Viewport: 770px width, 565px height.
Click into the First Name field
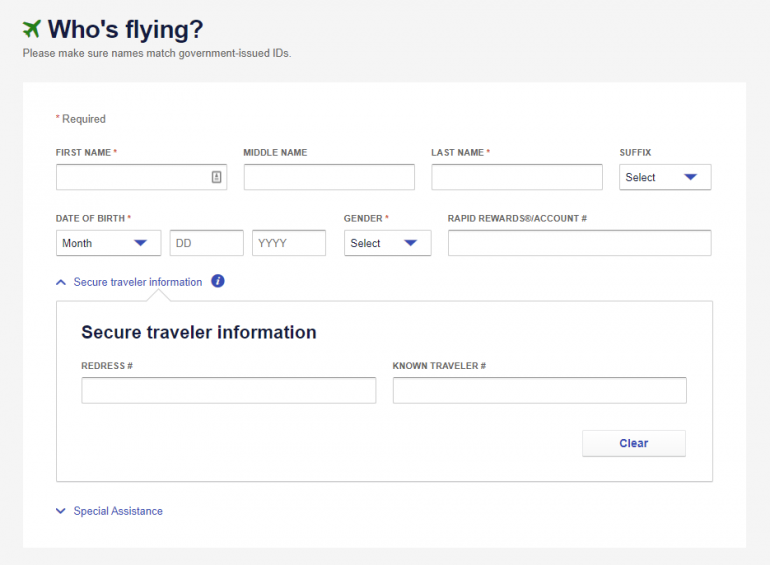130,177
